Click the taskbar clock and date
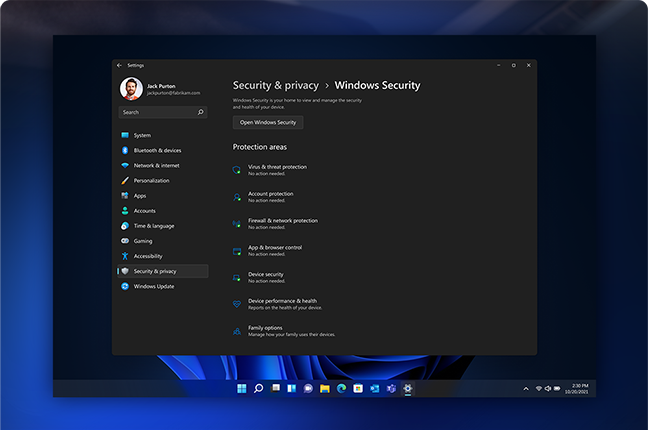 (577, 389)
